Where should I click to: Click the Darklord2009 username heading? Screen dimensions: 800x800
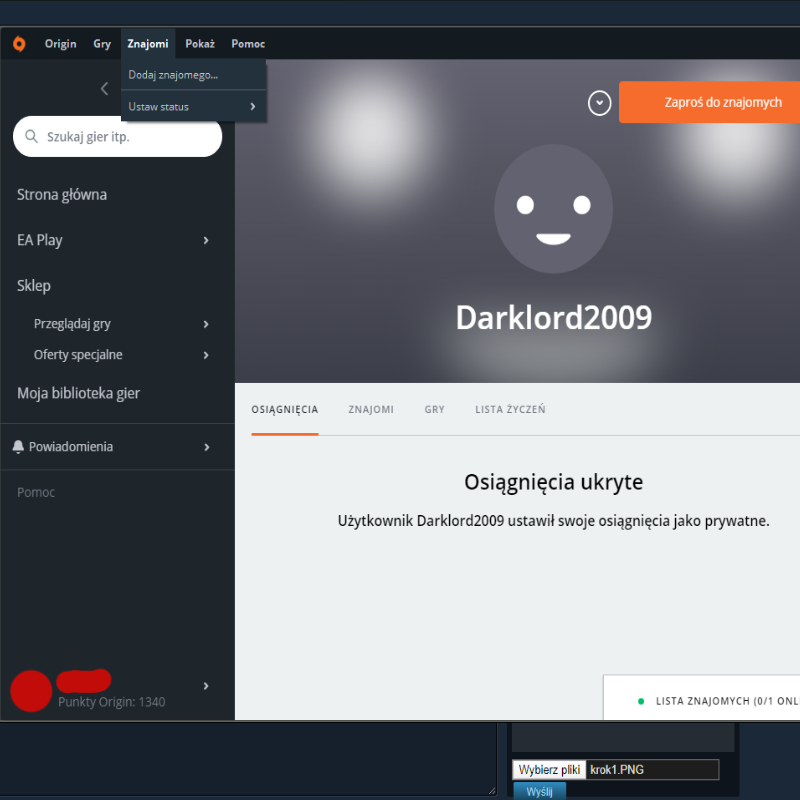tap(554, 318)
